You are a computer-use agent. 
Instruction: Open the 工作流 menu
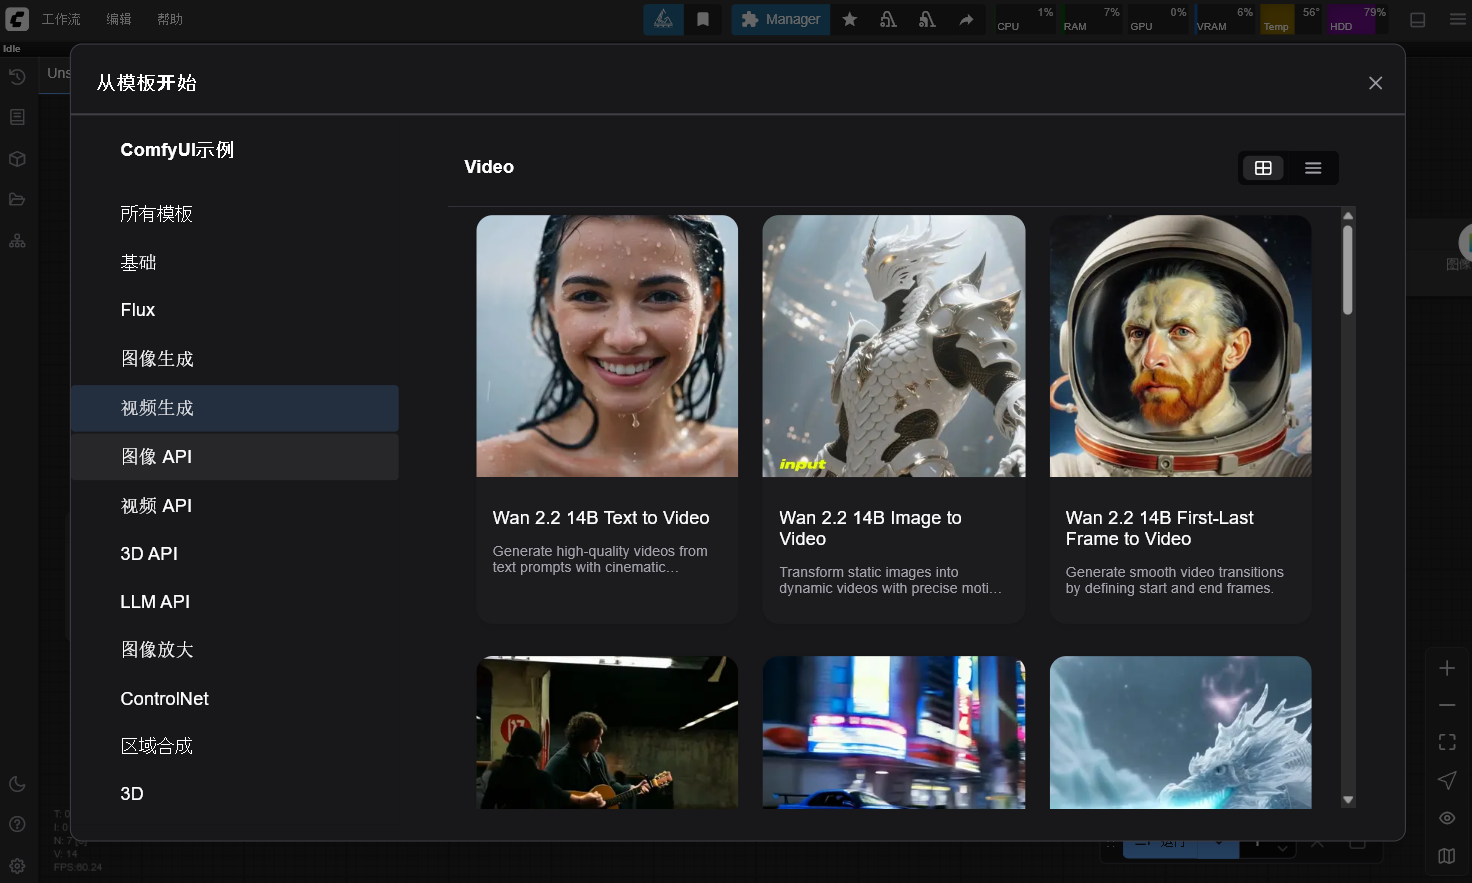[61, 19]
